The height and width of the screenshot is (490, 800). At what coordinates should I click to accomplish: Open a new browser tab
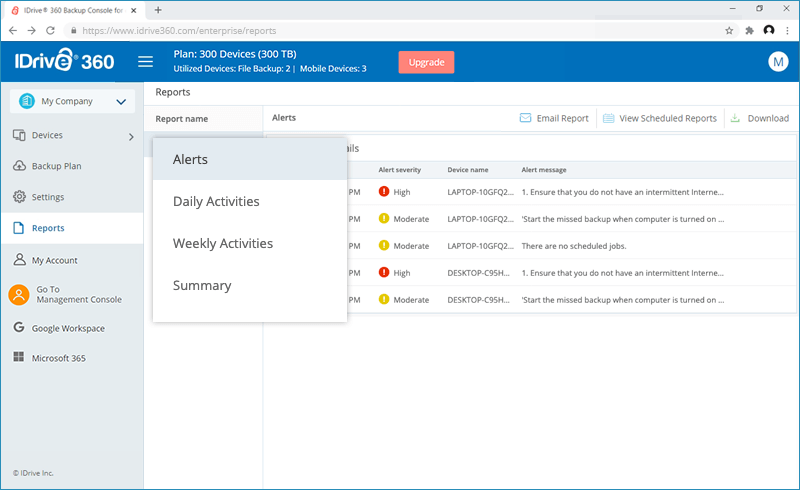pyautogui.click(x=158, y=10)
